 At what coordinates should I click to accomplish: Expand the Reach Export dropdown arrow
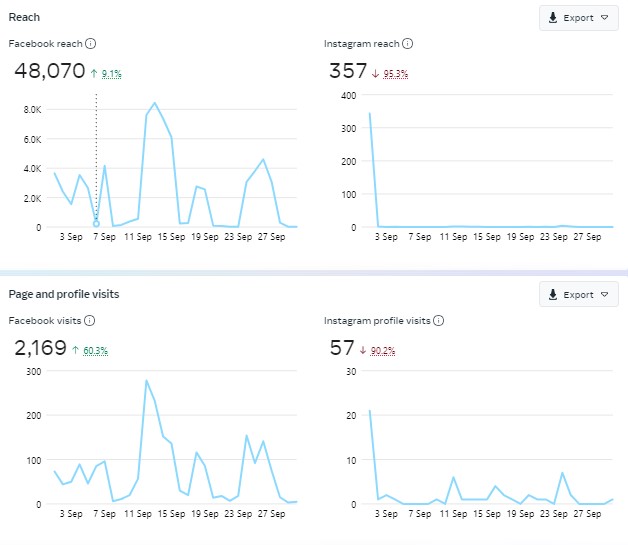[x=604, y=18]
